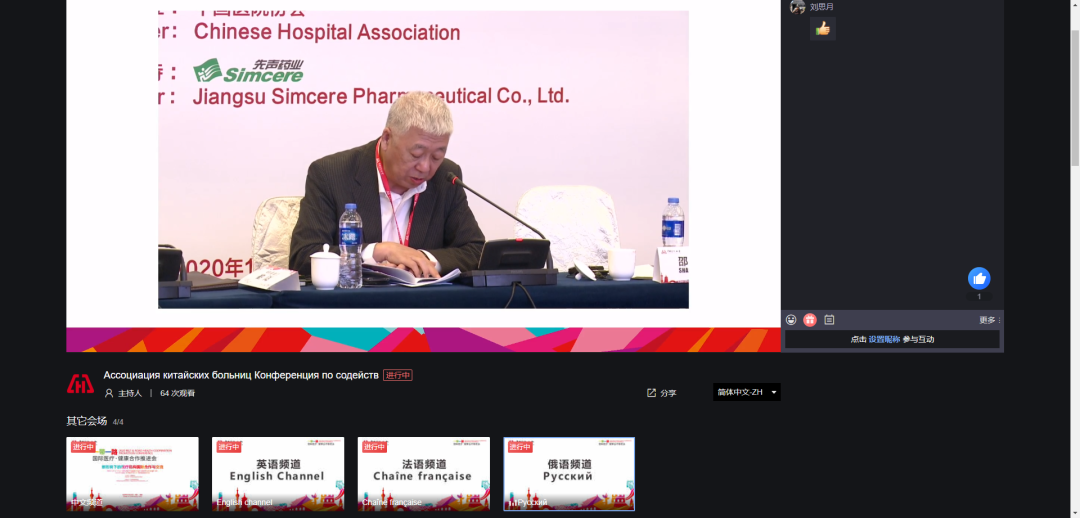Switch to Chaîne française stream

tap(423, 474)
